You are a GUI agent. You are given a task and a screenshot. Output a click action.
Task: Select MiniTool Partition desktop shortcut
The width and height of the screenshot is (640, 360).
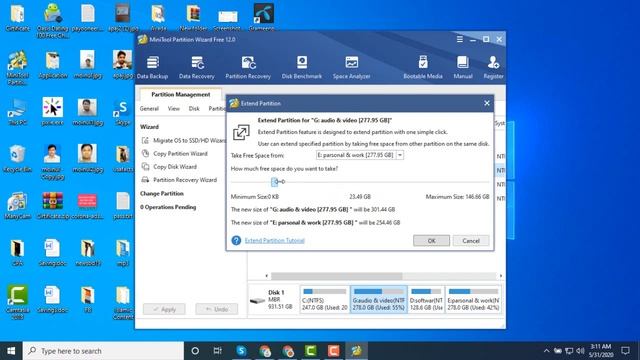click(x=17, y=67)
